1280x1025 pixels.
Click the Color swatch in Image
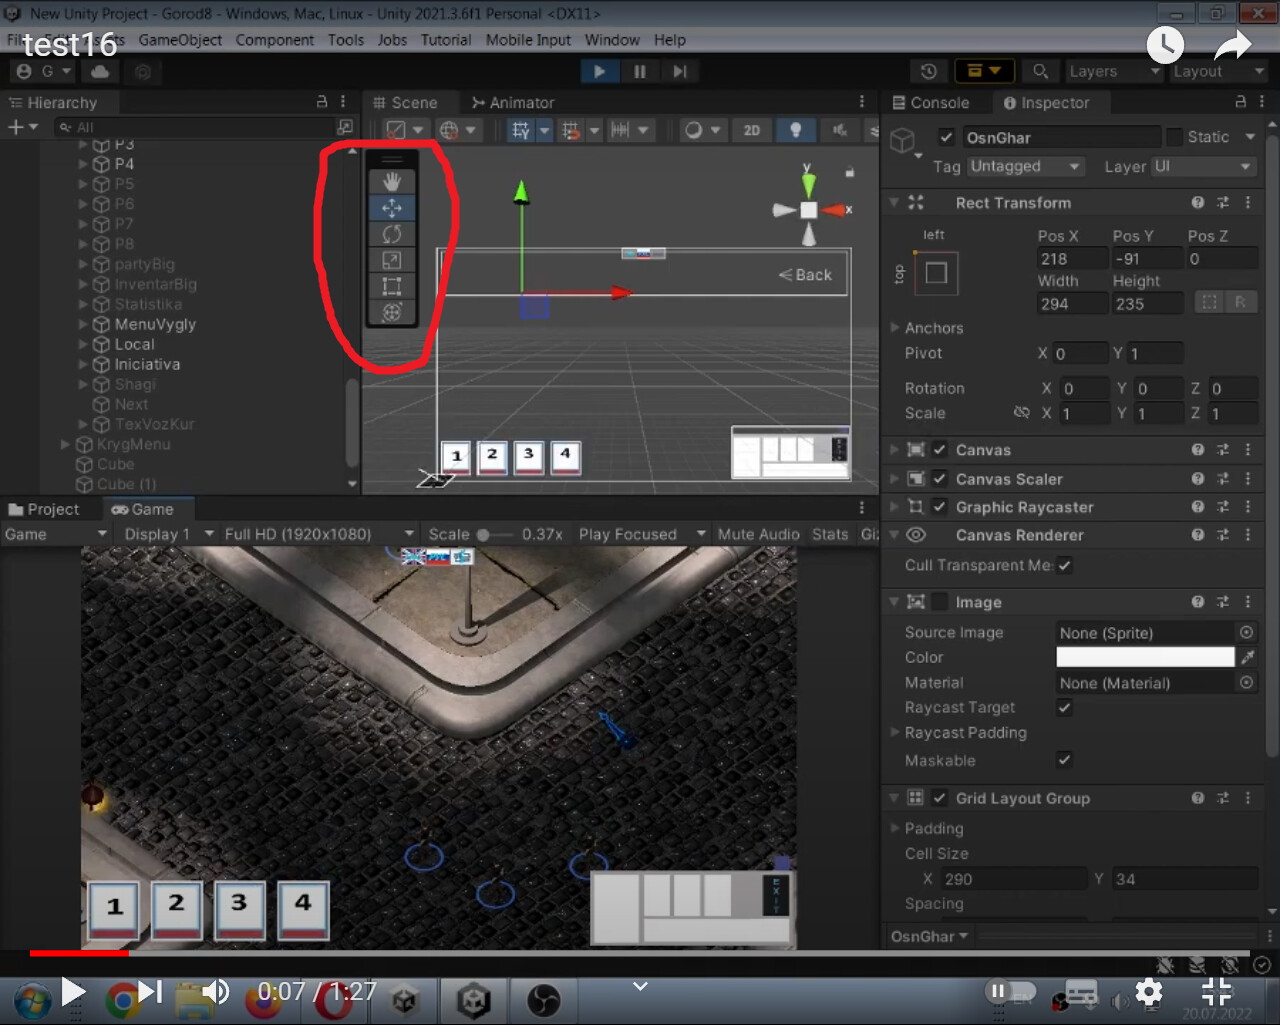coord(1145,657)
